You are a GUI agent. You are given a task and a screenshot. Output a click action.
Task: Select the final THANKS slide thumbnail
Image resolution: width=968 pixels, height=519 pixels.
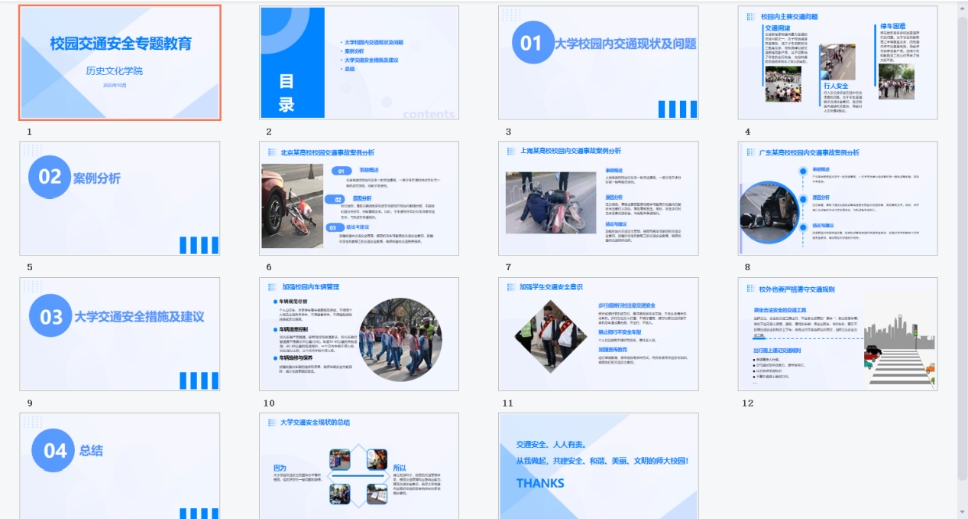tap(598, 465)
